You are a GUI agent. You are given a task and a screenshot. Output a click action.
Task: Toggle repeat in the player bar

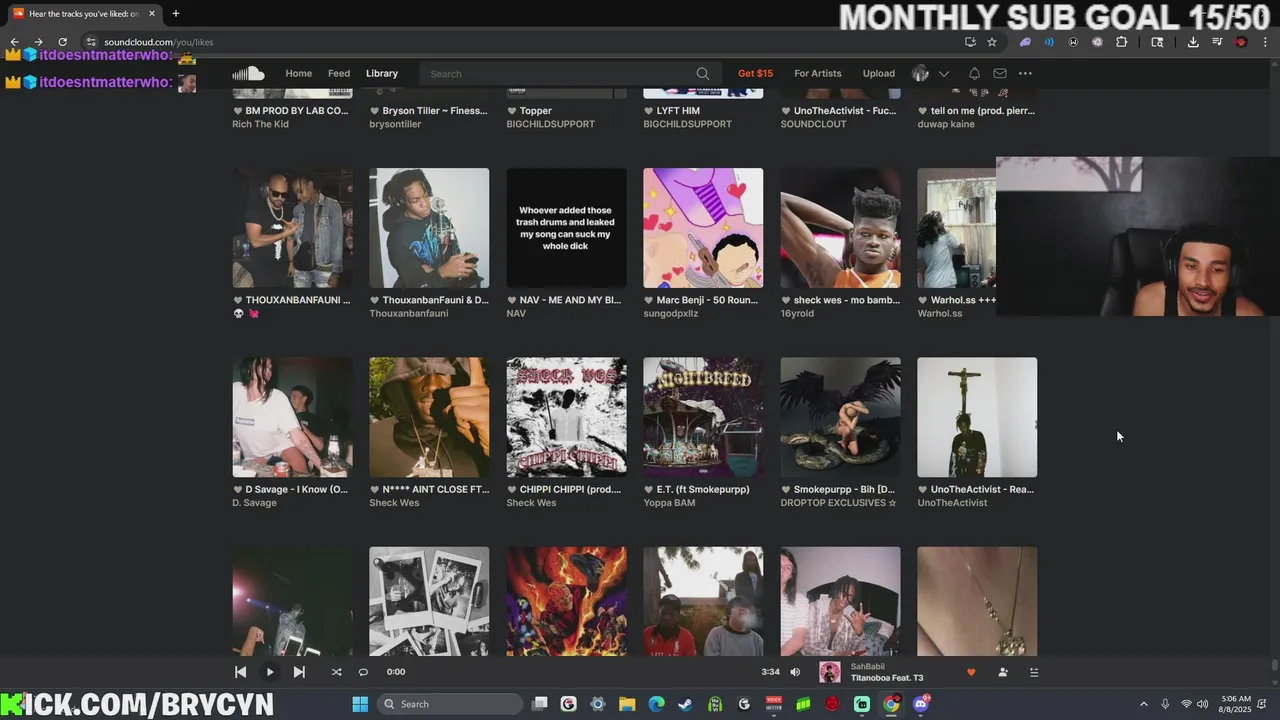[x=363, y=672]
